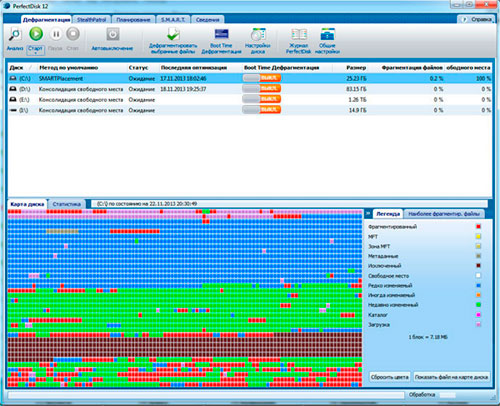Open Настройки диска icon
Image resolution: width=500 pixels, height=406 pixels.
(x=258, y=34)
